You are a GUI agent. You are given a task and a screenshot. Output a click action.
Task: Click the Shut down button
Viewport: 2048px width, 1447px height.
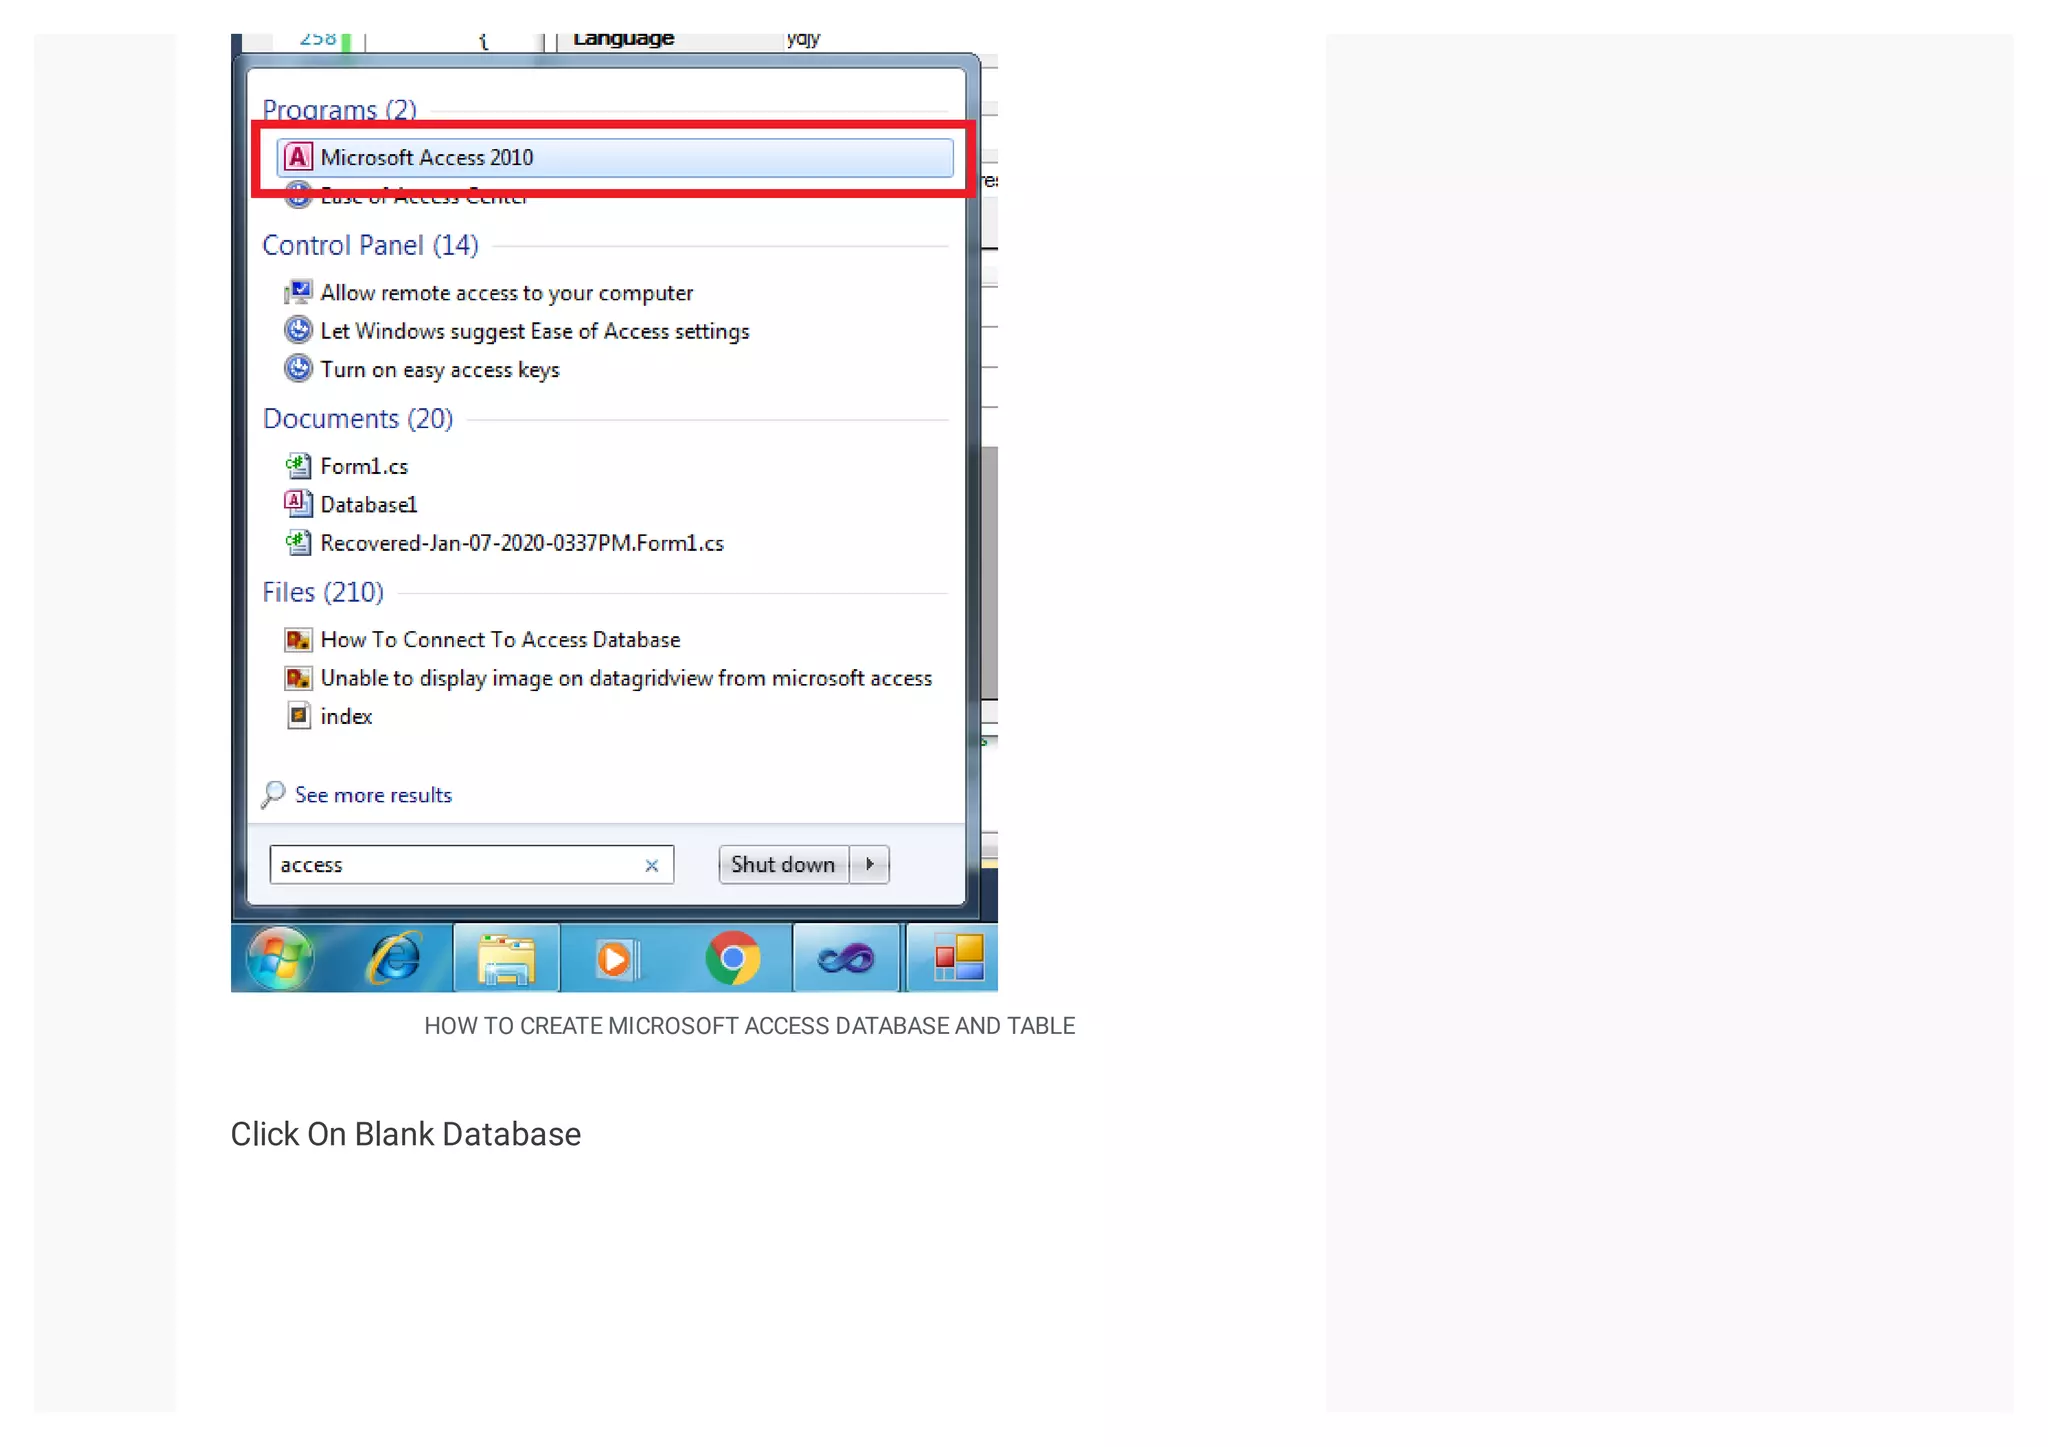coord(783,865)
